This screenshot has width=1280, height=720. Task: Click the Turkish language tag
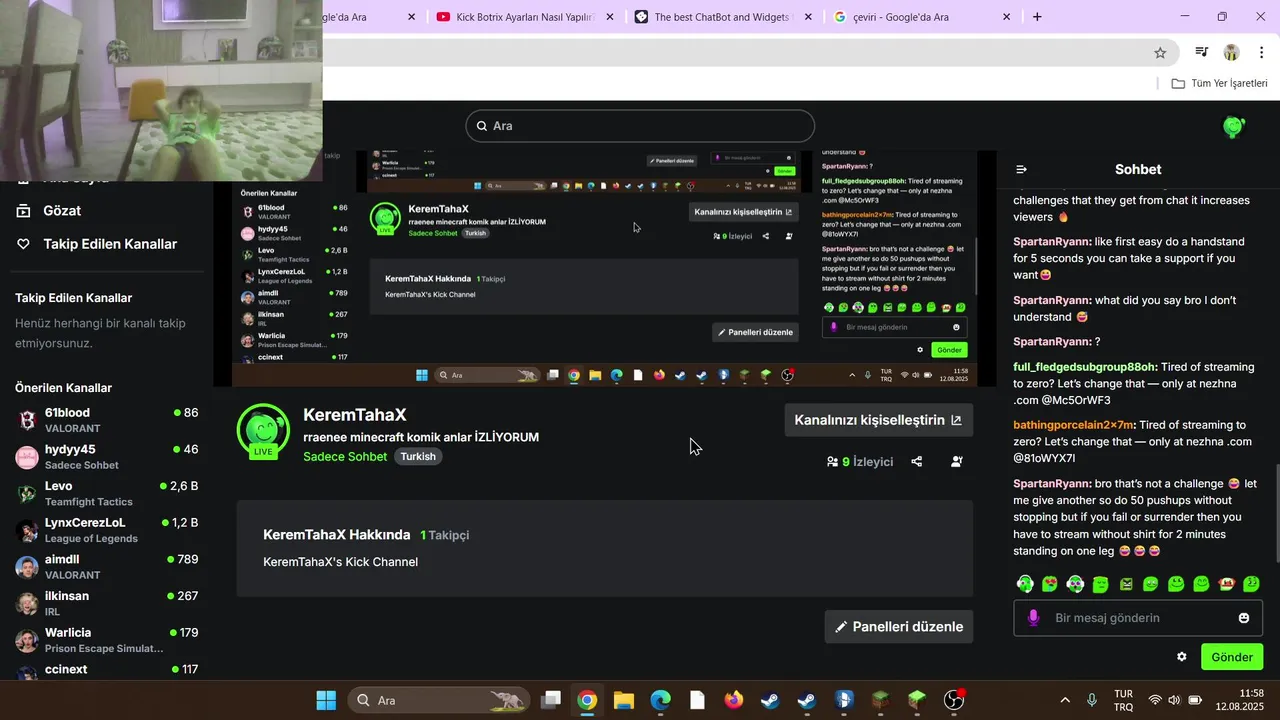(x=418, y=456)
